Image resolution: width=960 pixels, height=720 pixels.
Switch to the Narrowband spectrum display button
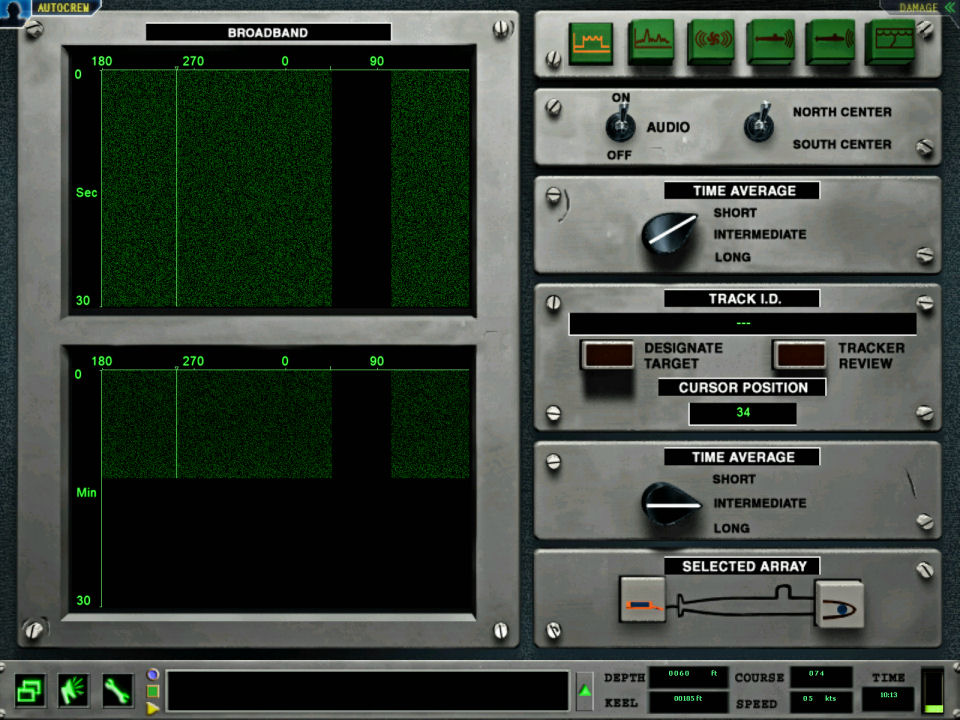click(651, 42)
